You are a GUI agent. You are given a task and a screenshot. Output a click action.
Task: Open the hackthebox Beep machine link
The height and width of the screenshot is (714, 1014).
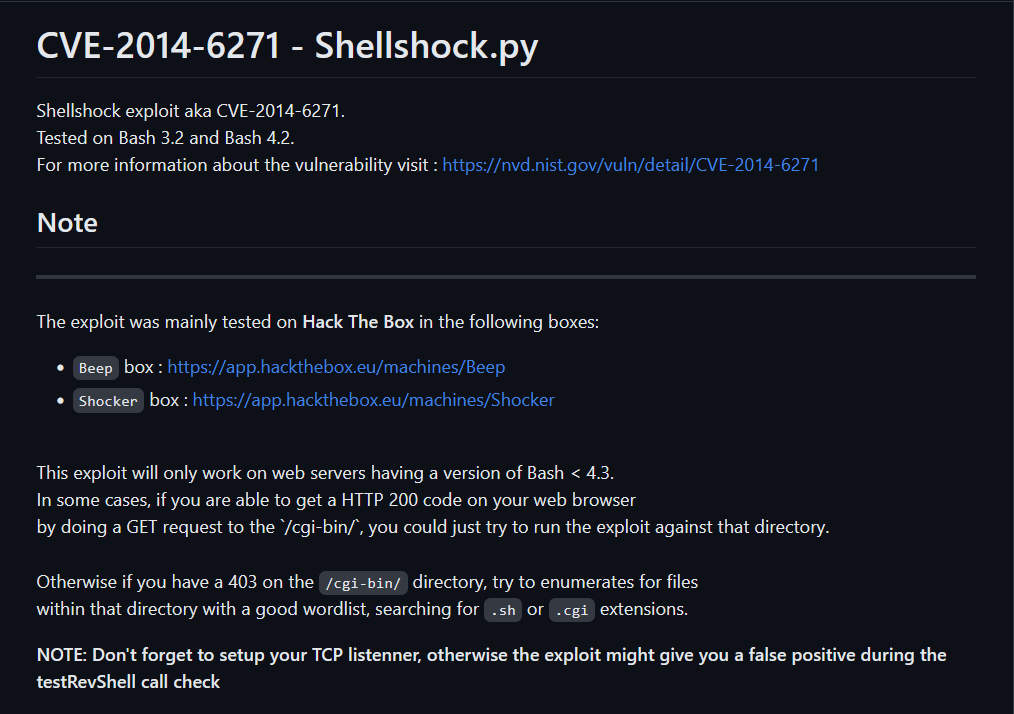pos(336,367)
